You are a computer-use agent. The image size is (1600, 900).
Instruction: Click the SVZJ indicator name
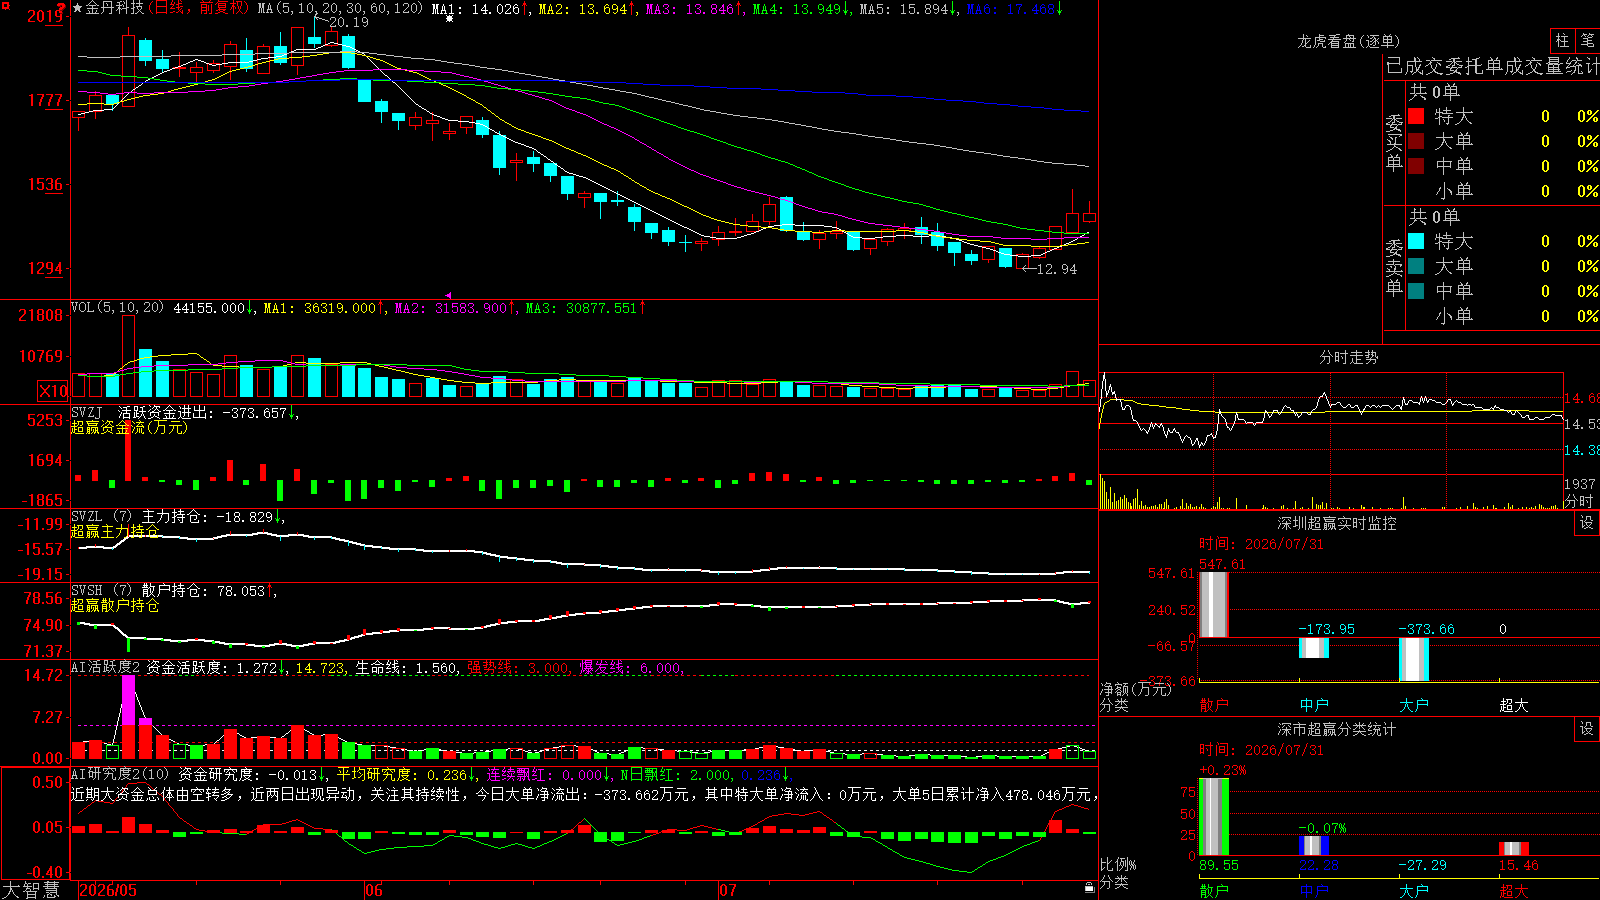(x=87, y=412)
